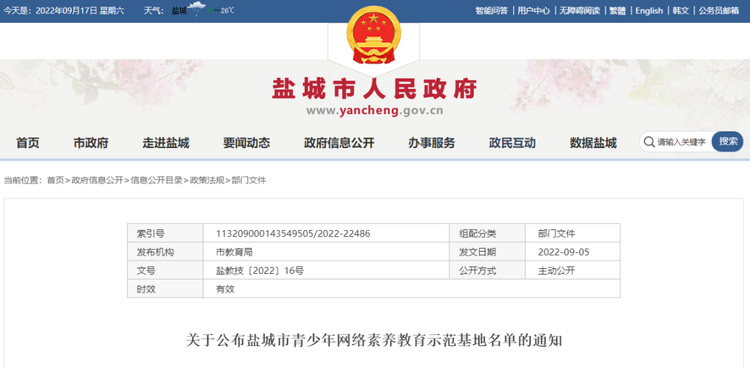Click the national emblem logo

click(x=374, y=35)
